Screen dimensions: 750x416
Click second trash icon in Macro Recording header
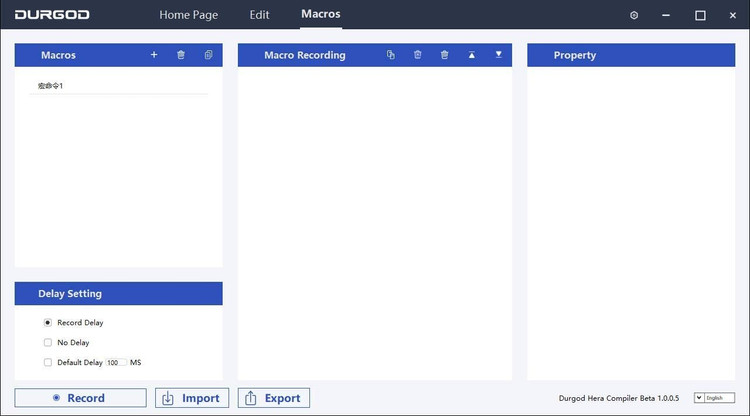click(444, 55)
